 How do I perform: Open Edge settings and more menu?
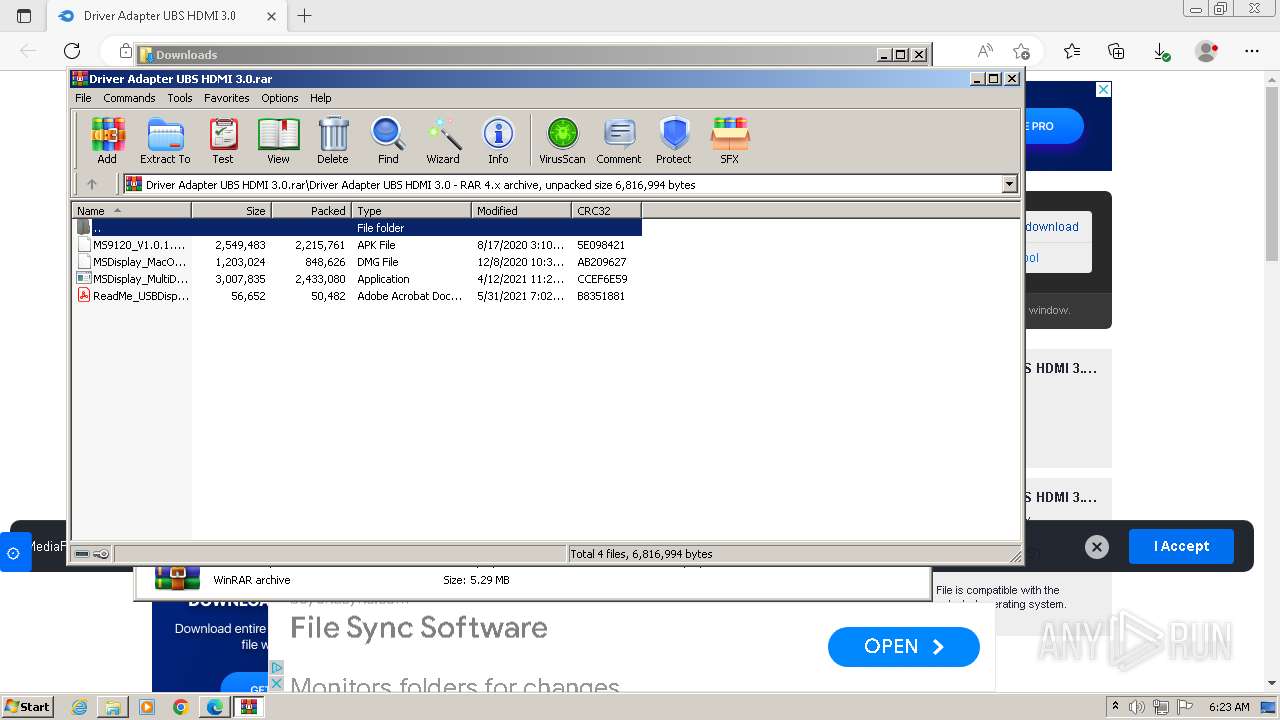(1251, 51)
